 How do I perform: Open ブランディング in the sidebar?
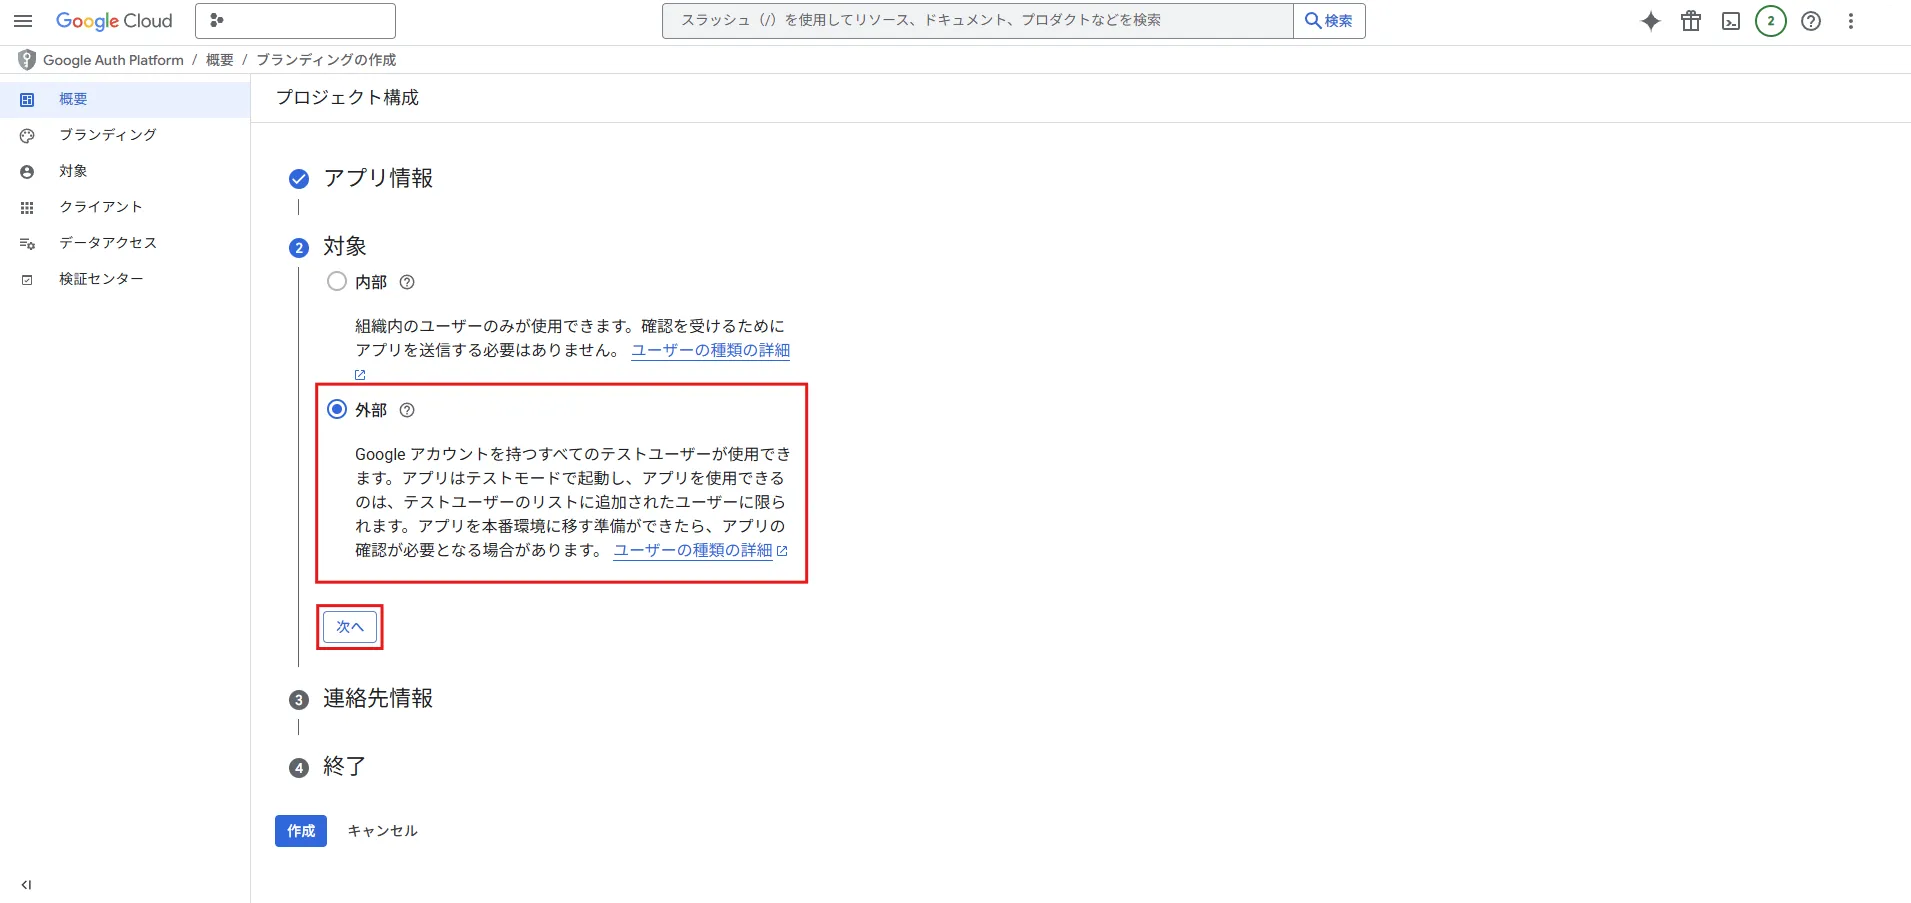click(x=125, y=135)
